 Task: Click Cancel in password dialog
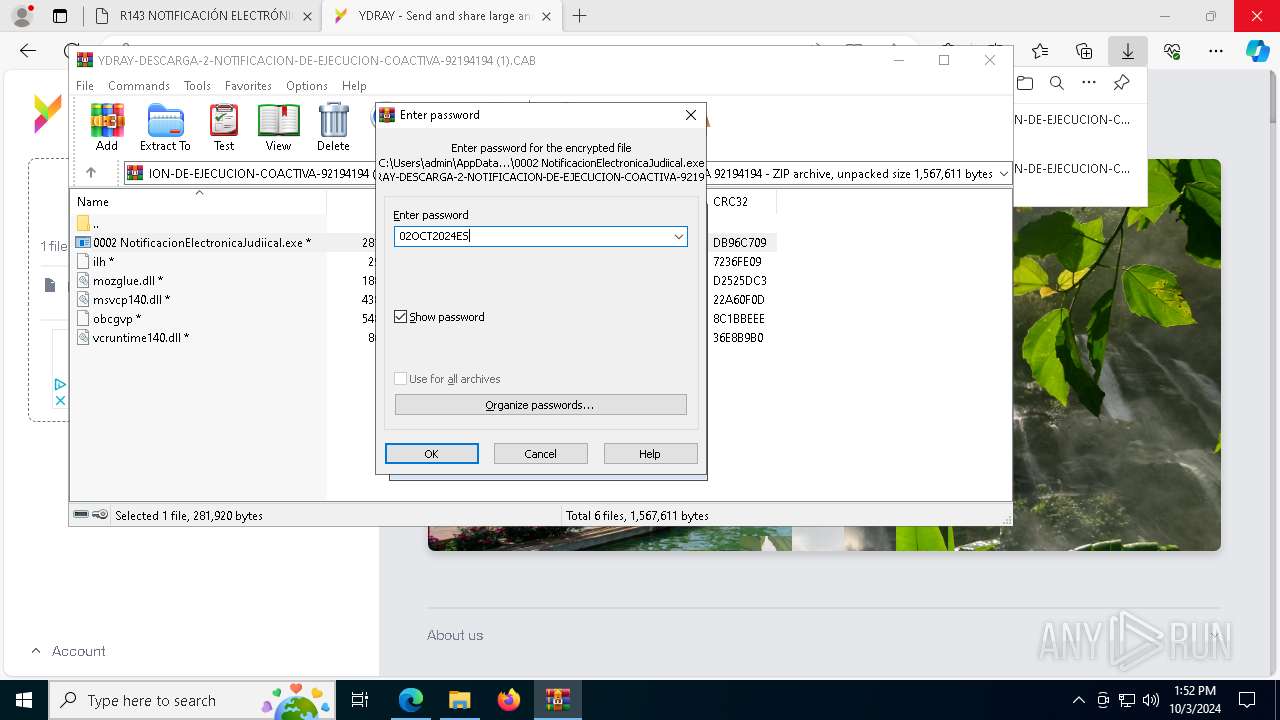[x=541, y=454]
